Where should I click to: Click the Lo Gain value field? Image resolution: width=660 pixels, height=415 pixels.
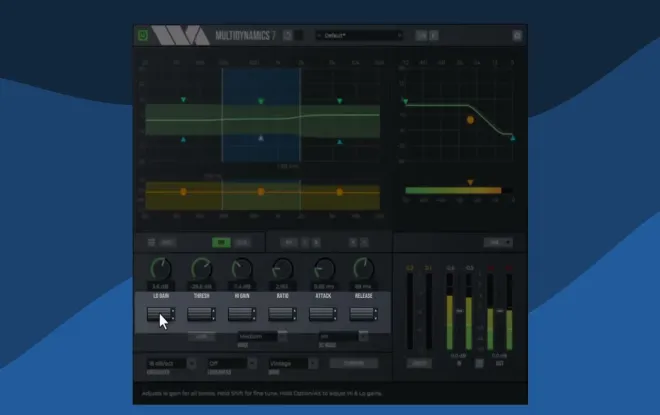click(x=161, y=287)
